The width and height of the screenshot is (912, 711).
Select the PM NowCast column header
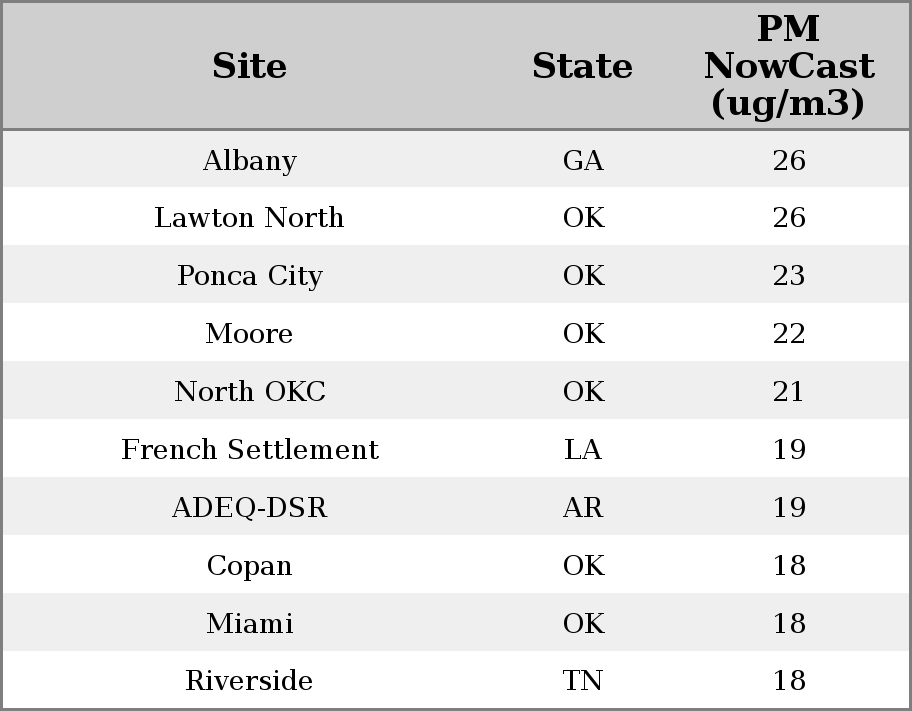(x=788, y=67)
